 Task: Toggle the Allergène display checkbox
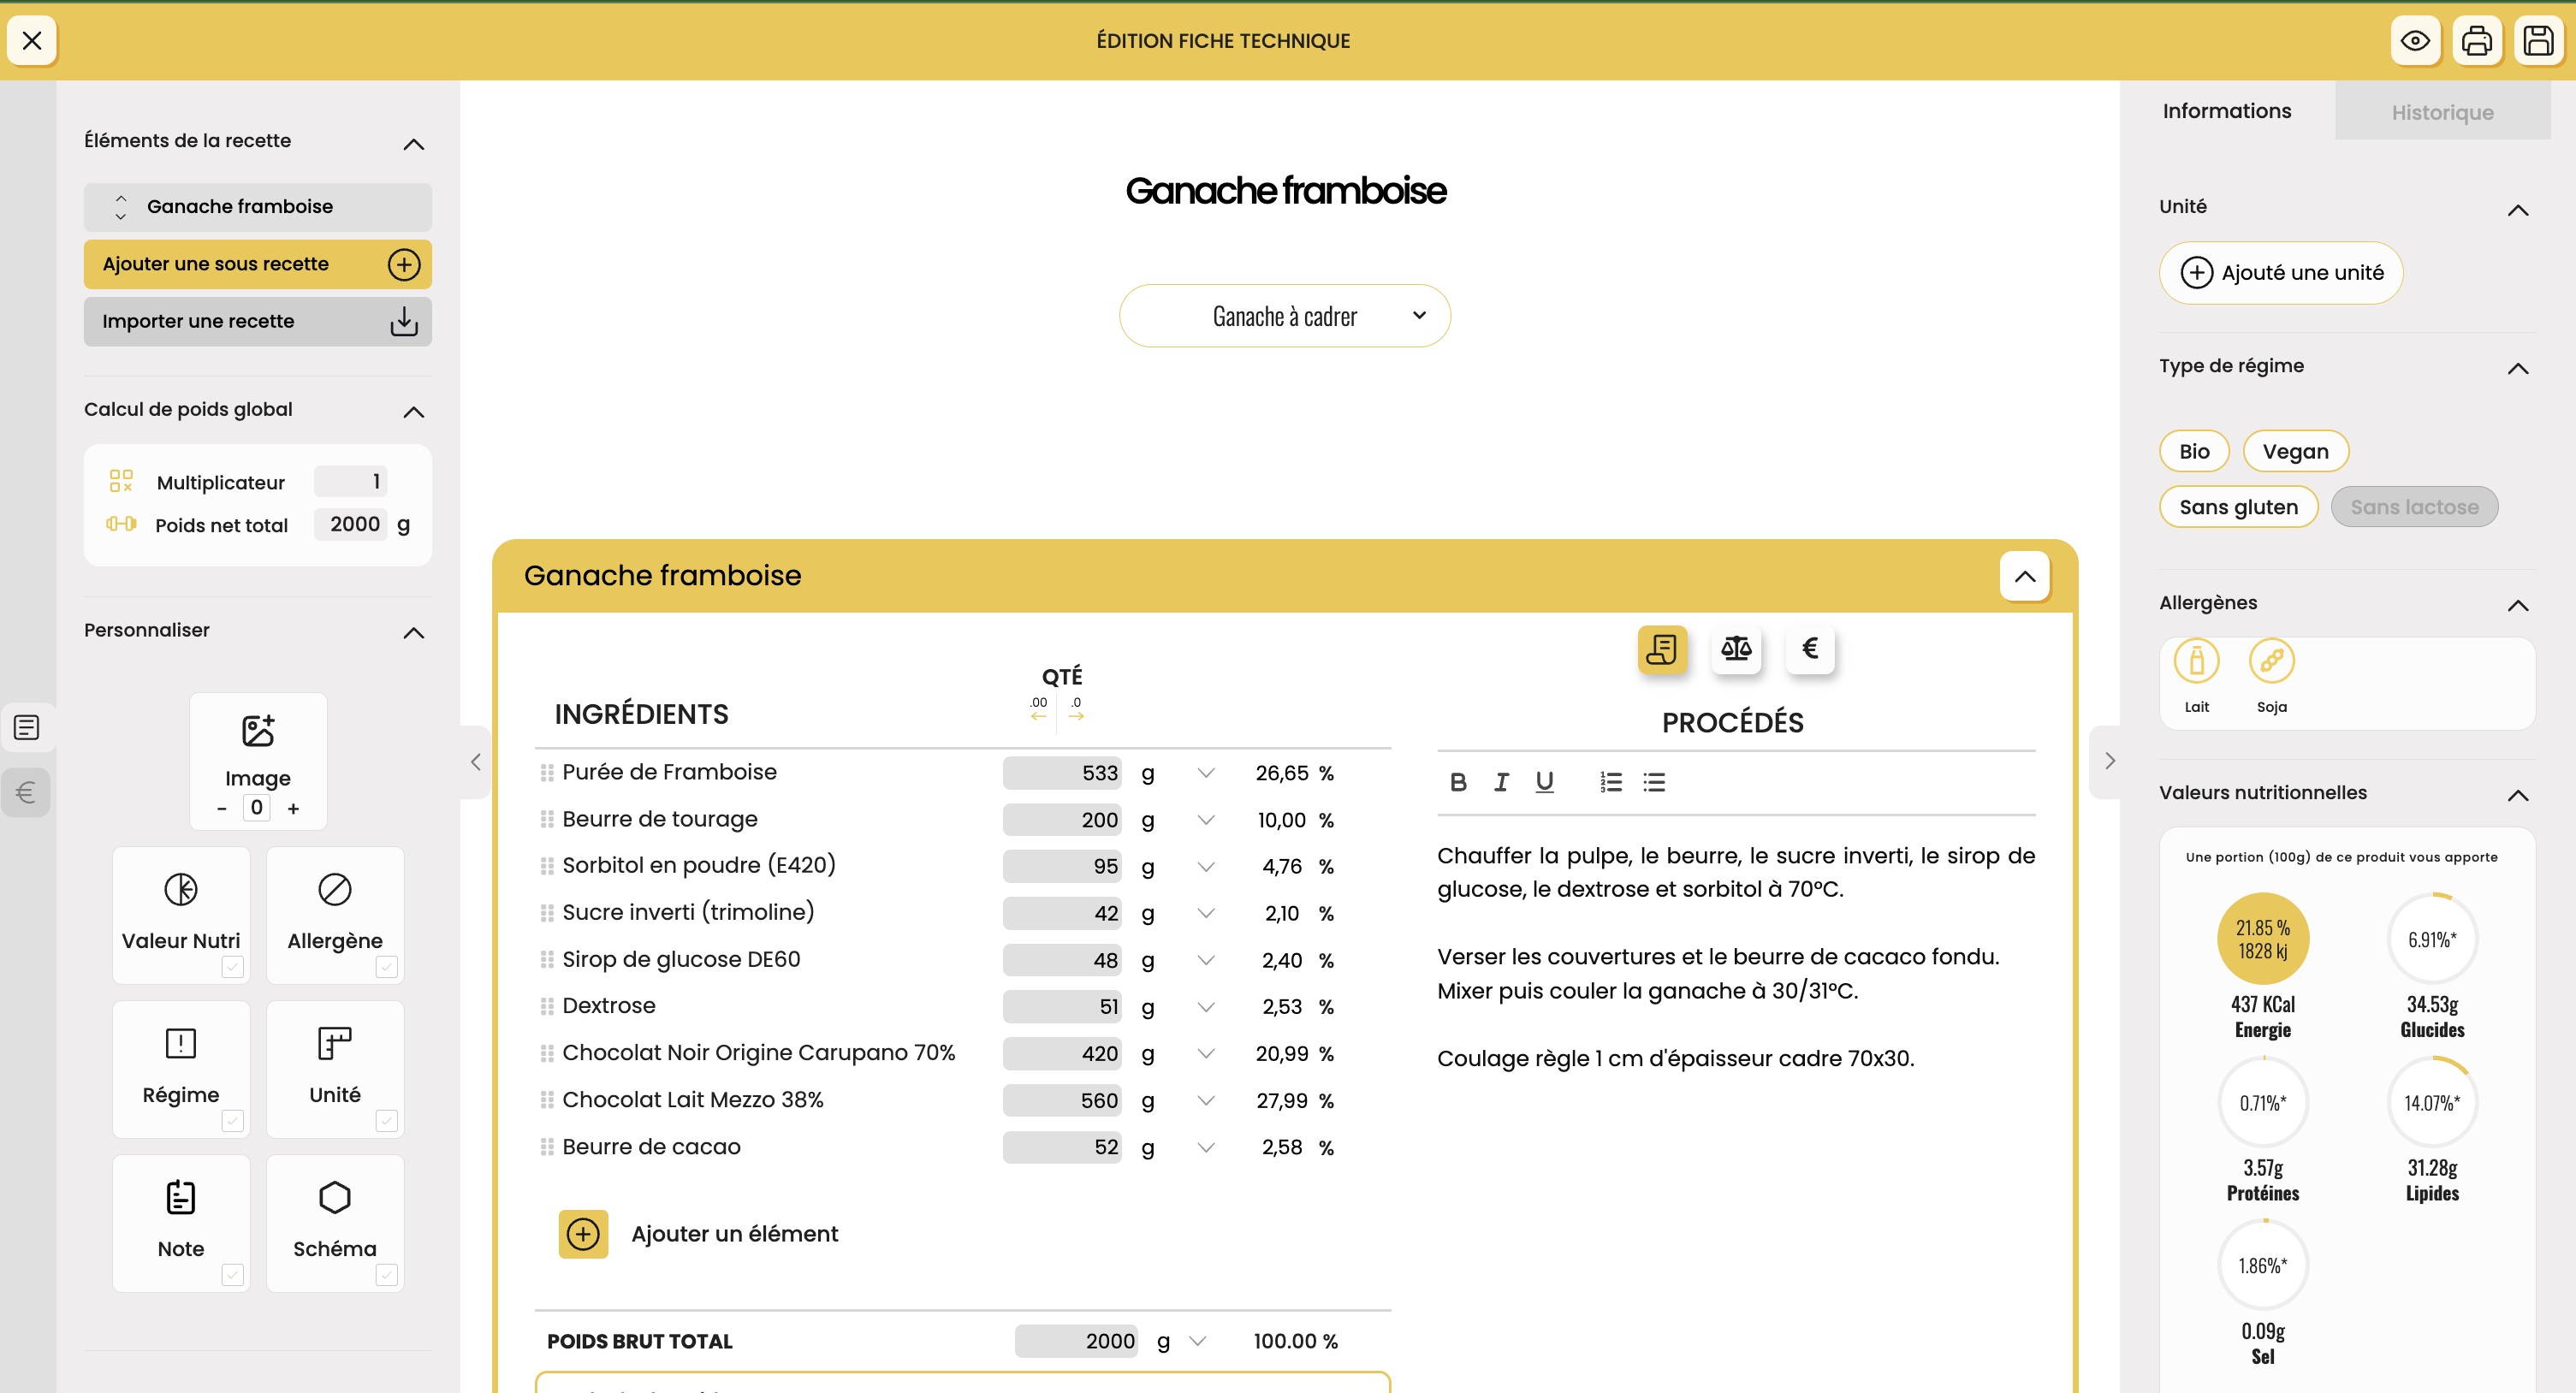[x=386, y=967]
